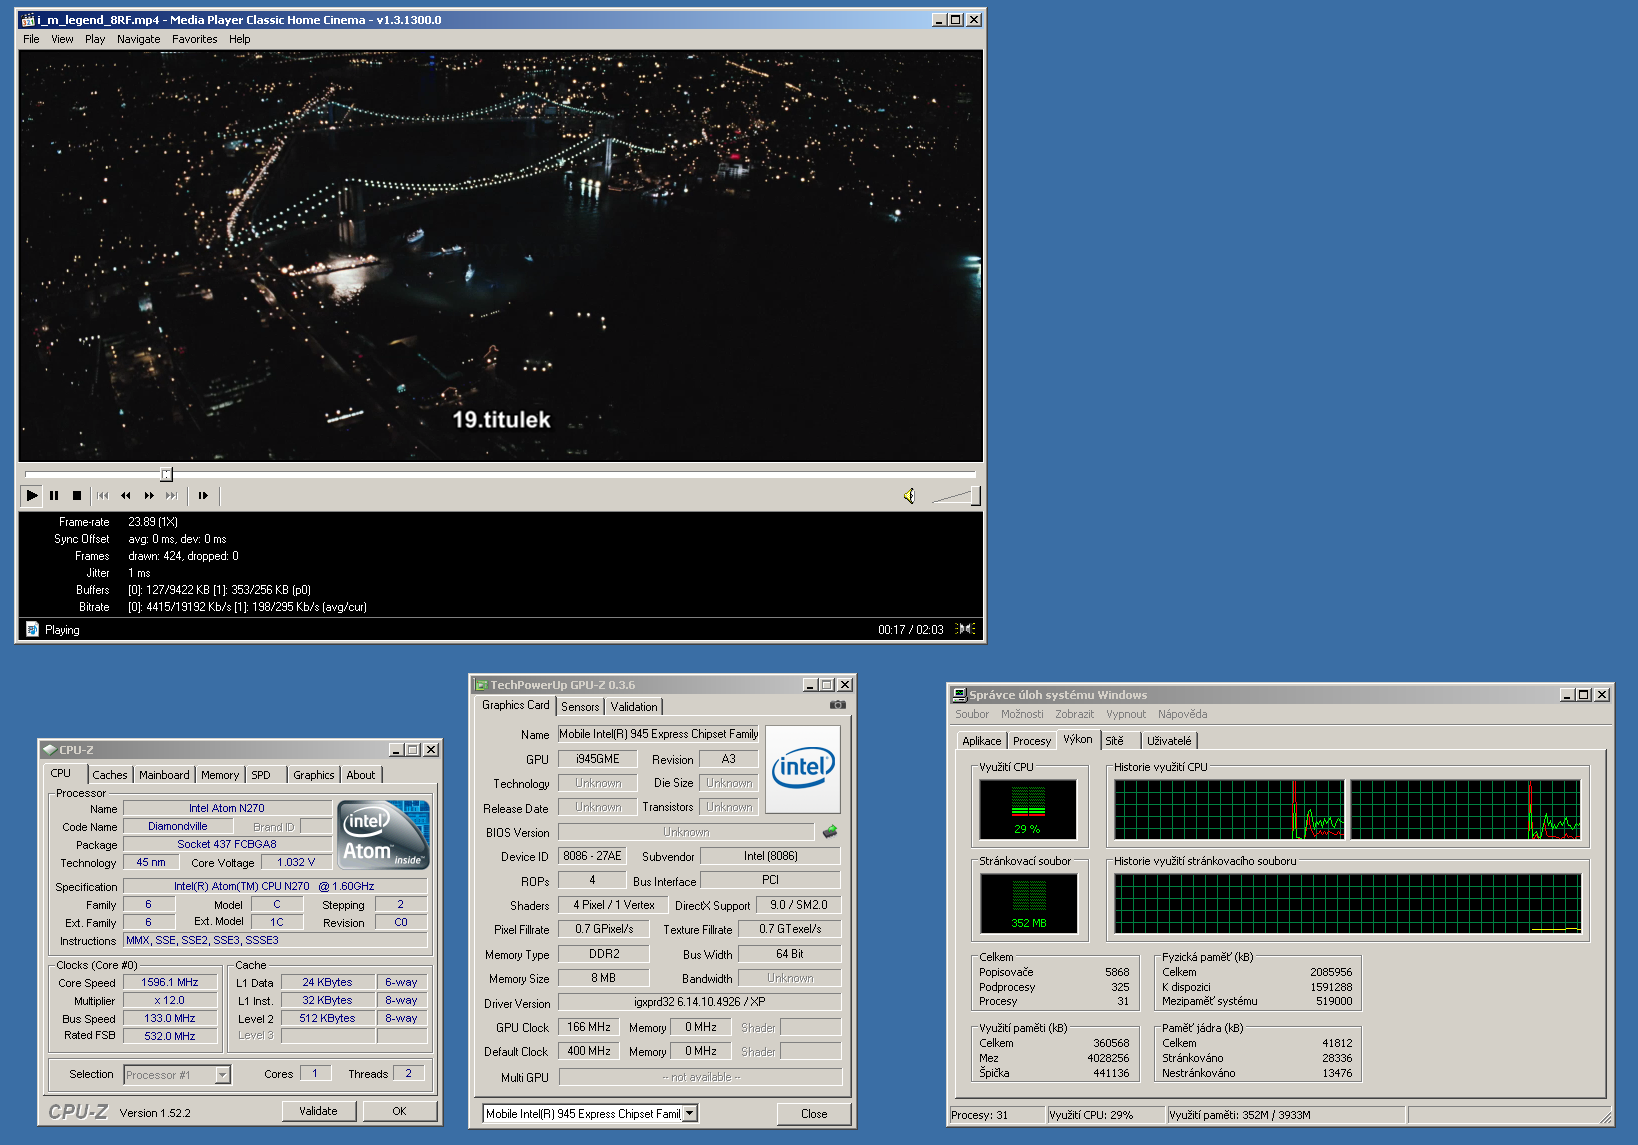Open the Processor #1 selection dropdown
Image resolution: width=1638 pixels, height=1145 pixels.
click(223, 1074)
